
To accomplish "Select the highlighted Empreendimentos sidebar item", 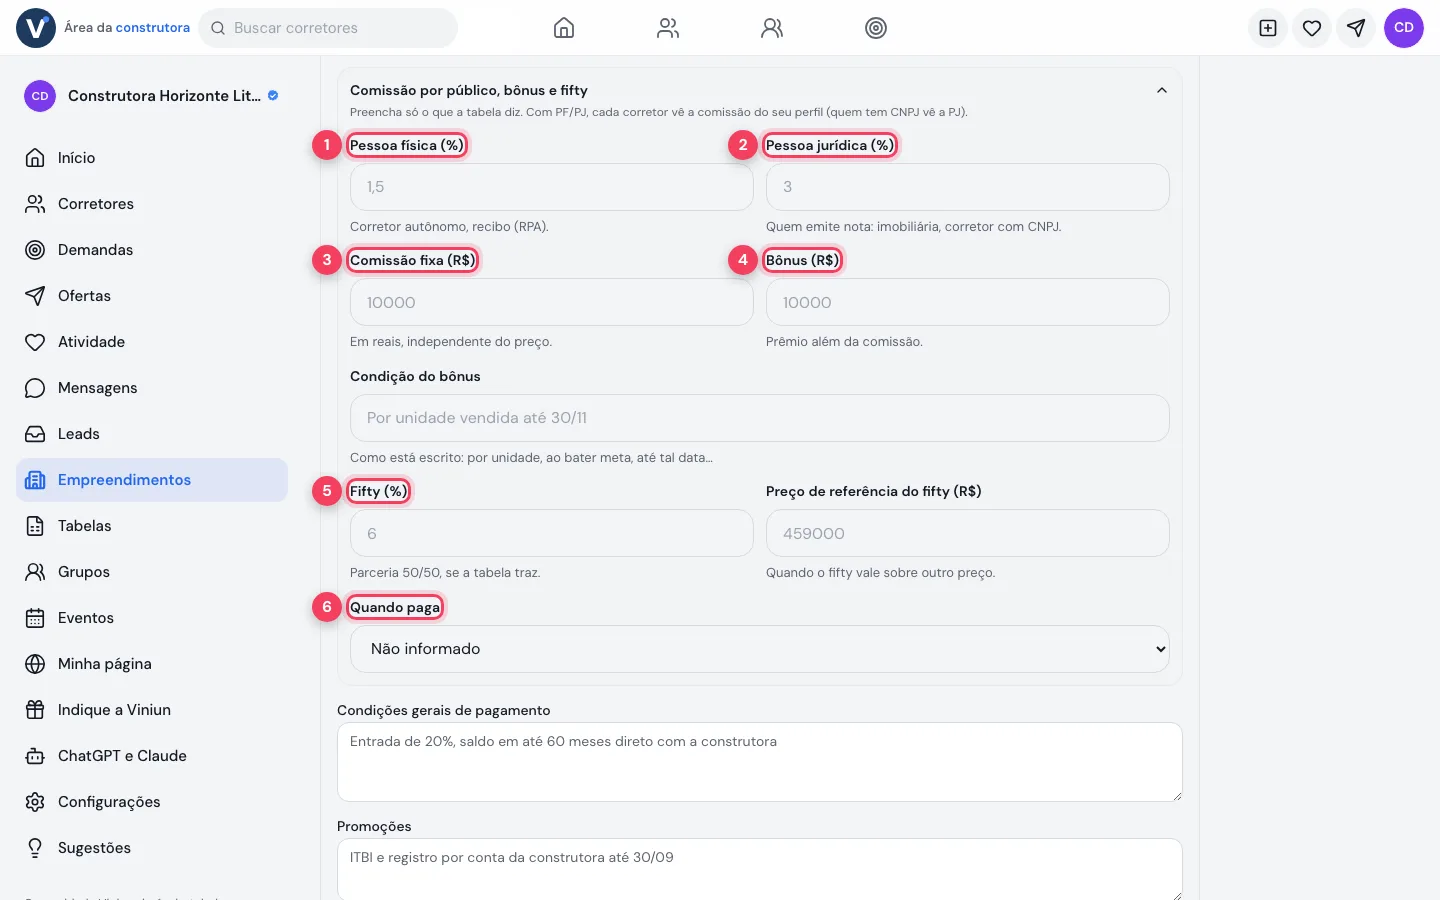I will (x=152, y=480).
